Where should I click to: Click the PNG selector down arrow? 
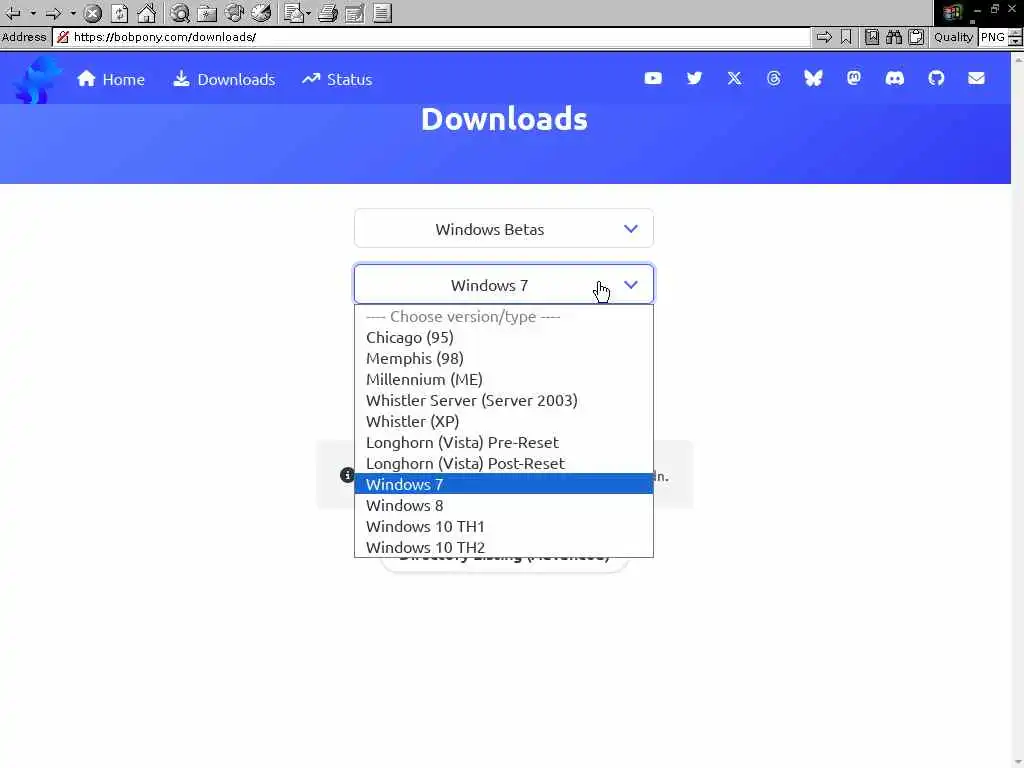(x=1015, y=40)
